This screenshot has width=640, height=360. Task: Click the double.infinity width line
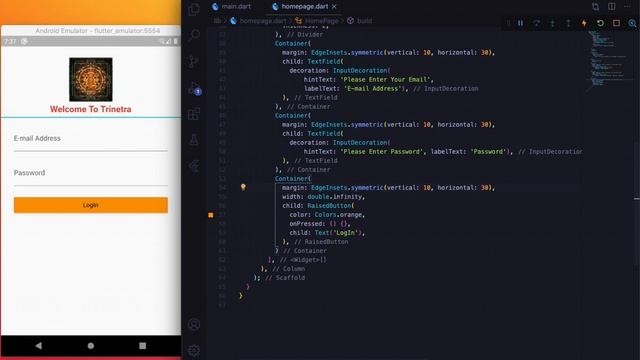[x=323, y=197]
